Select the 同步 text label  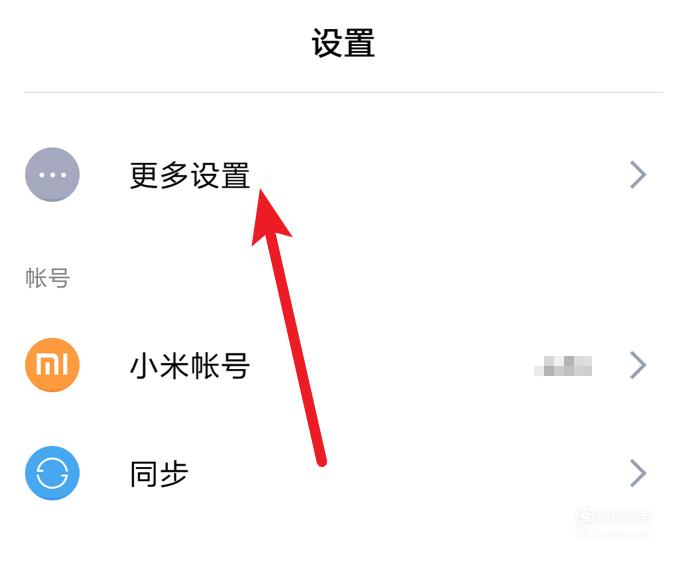coord(159,474)
